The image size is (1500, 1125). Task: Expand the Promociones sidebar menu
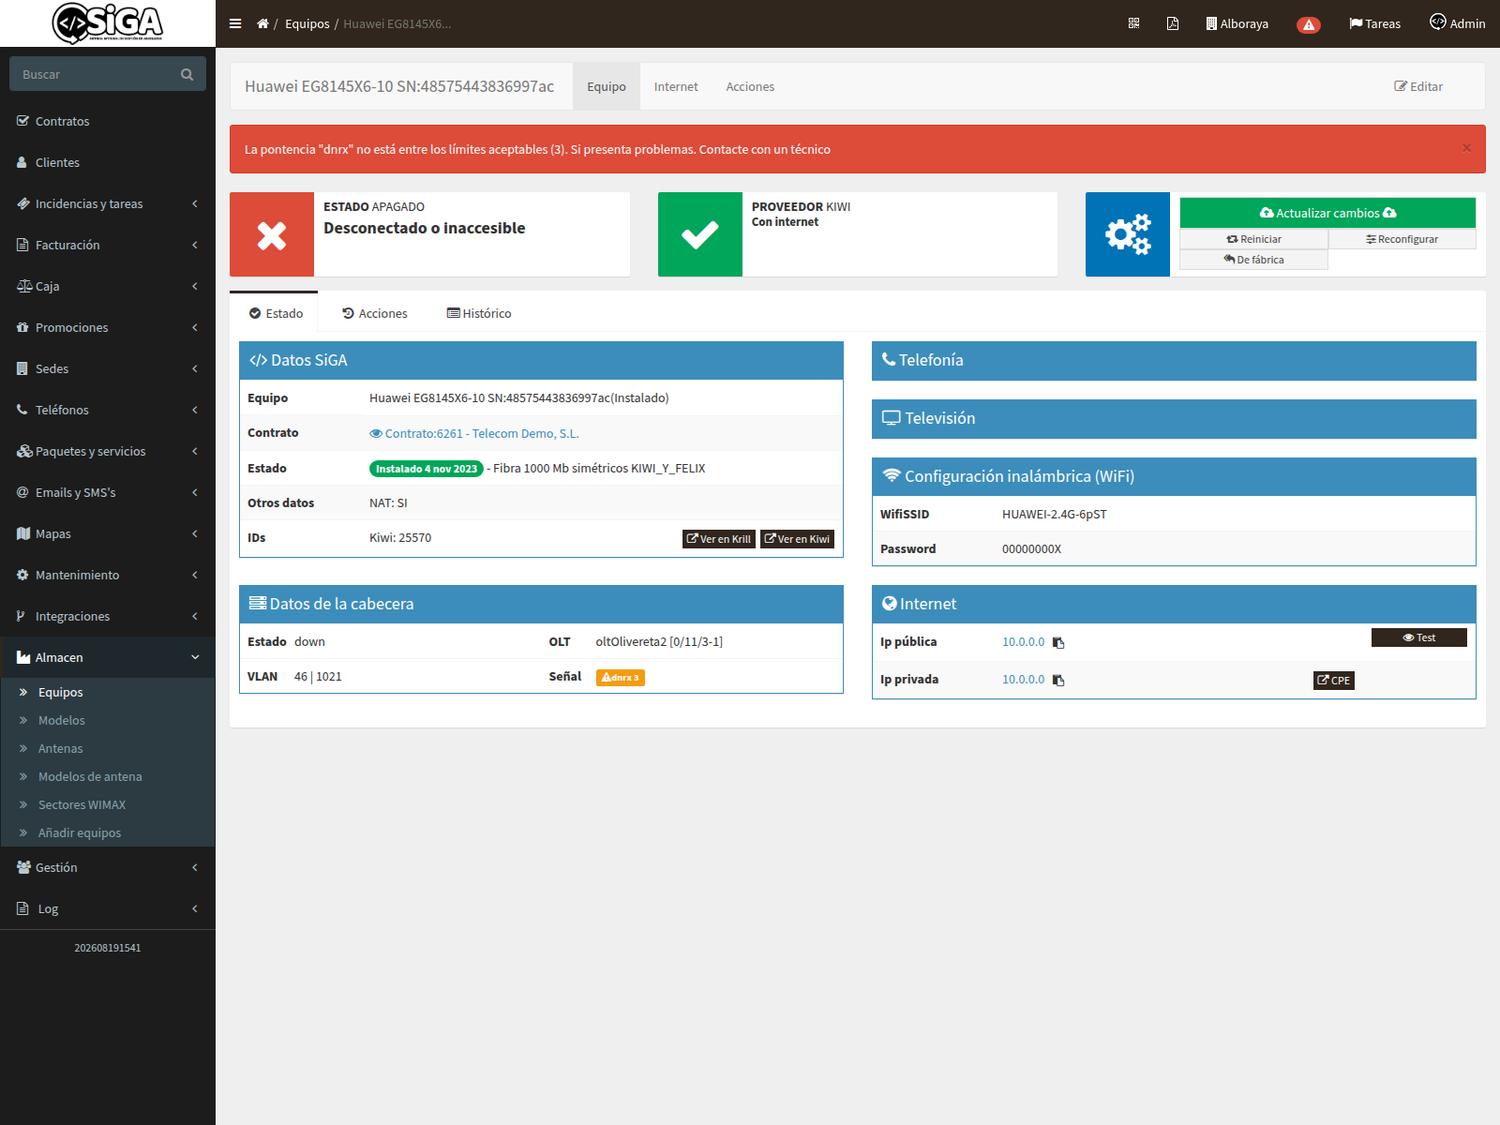pos(108,327)
